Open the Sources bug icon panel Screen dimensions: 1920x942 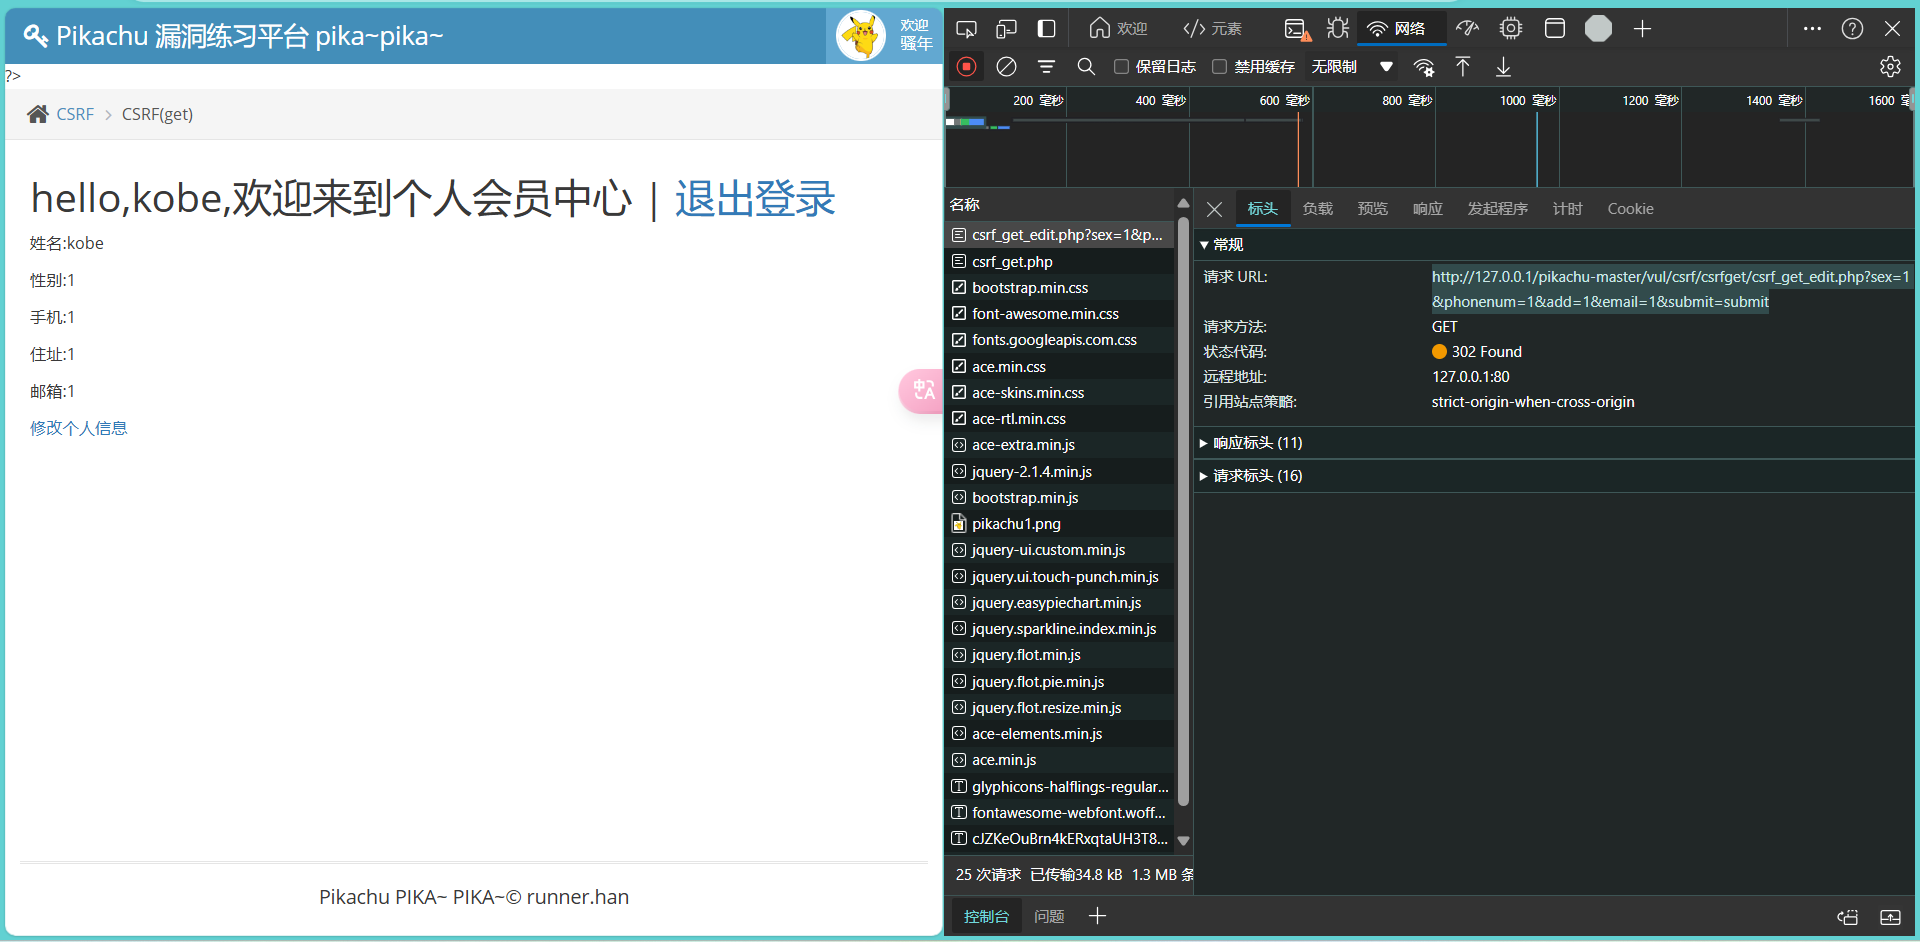(x=1337, y=29)
